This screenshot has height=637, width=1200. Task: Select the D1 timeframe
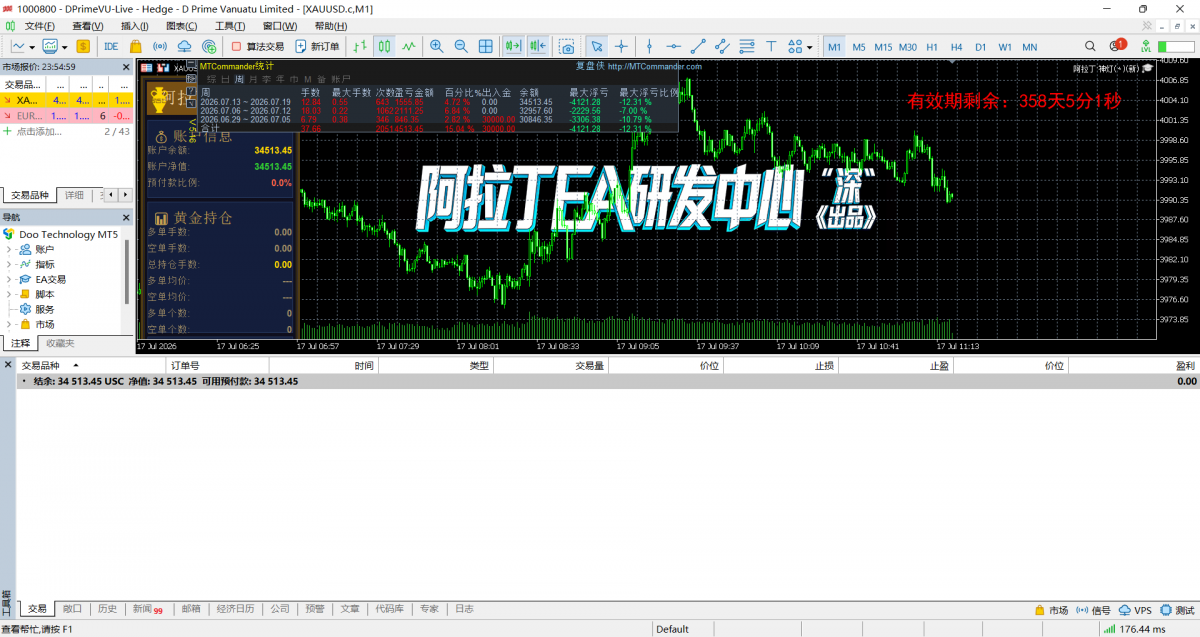981,47
